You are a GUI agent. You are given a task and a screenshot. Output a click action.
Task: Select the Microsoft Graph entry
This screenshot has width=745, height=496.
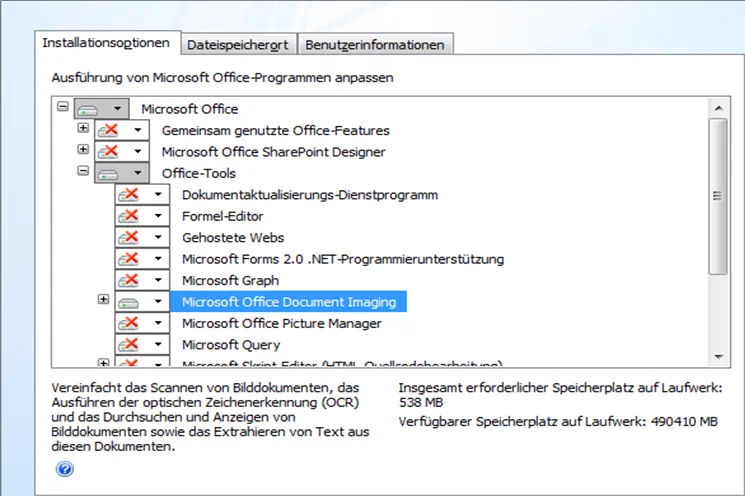[x=230, y=280]
